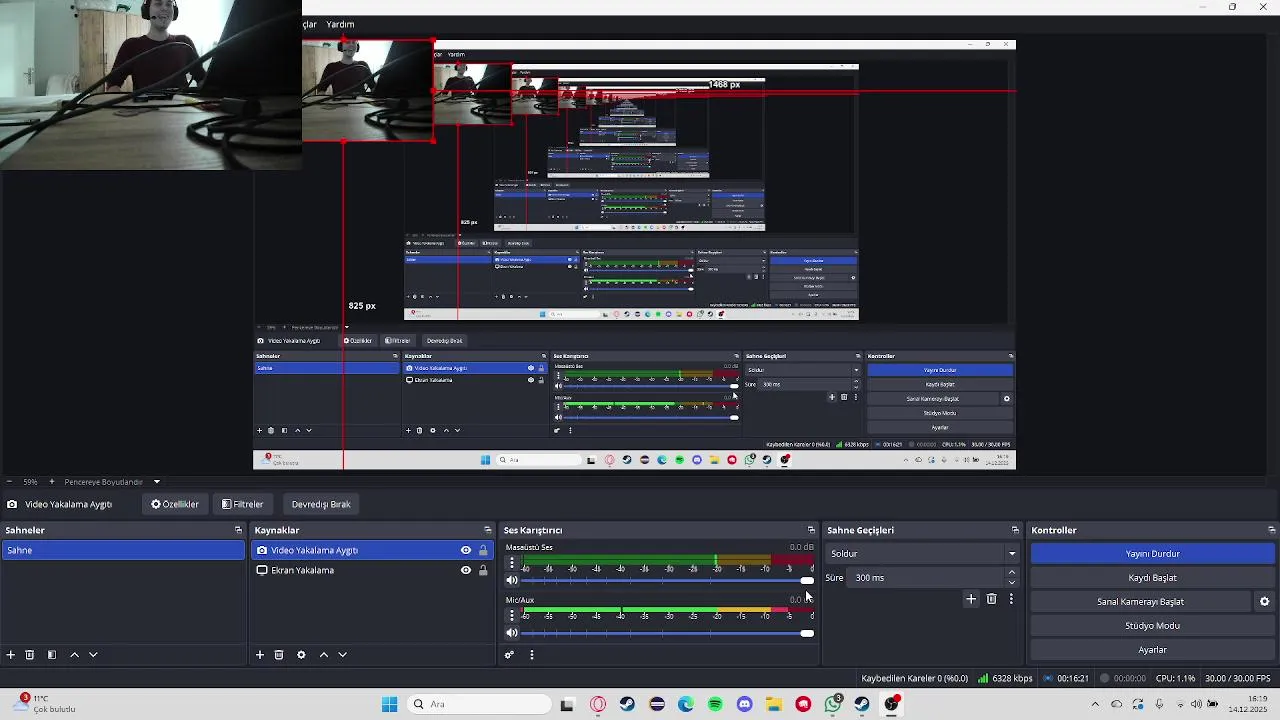1280x720 pixels.
Task: Undock the Sahneler panel
Action: click(238, 530)
